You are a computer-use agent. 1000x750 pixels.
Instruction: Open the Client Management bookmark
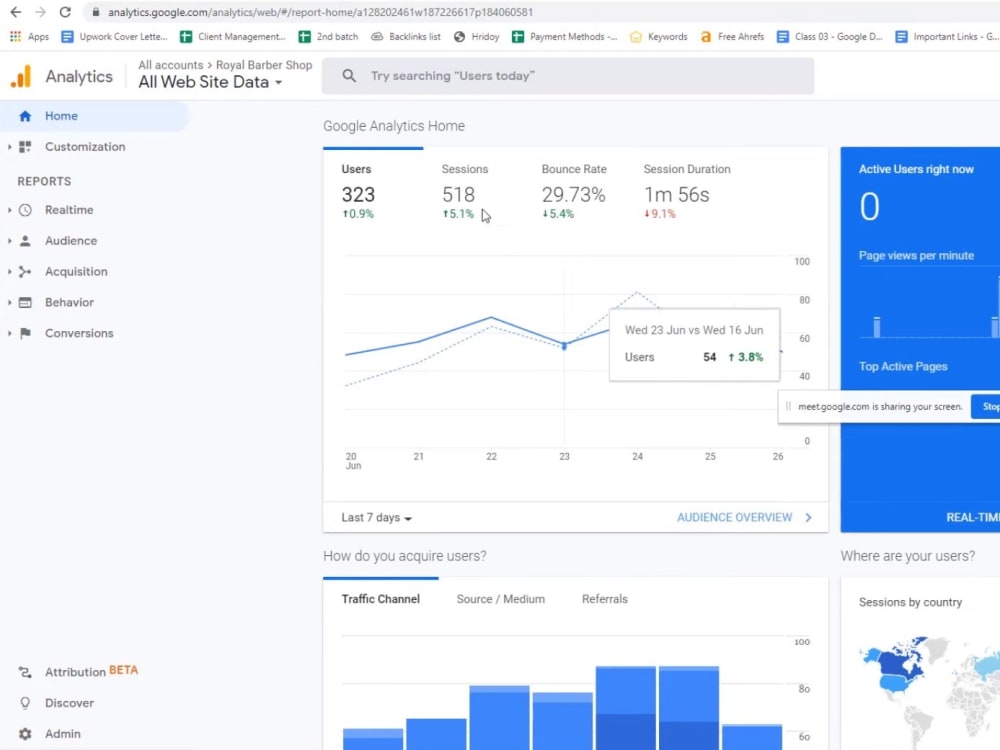coord(233,36)
